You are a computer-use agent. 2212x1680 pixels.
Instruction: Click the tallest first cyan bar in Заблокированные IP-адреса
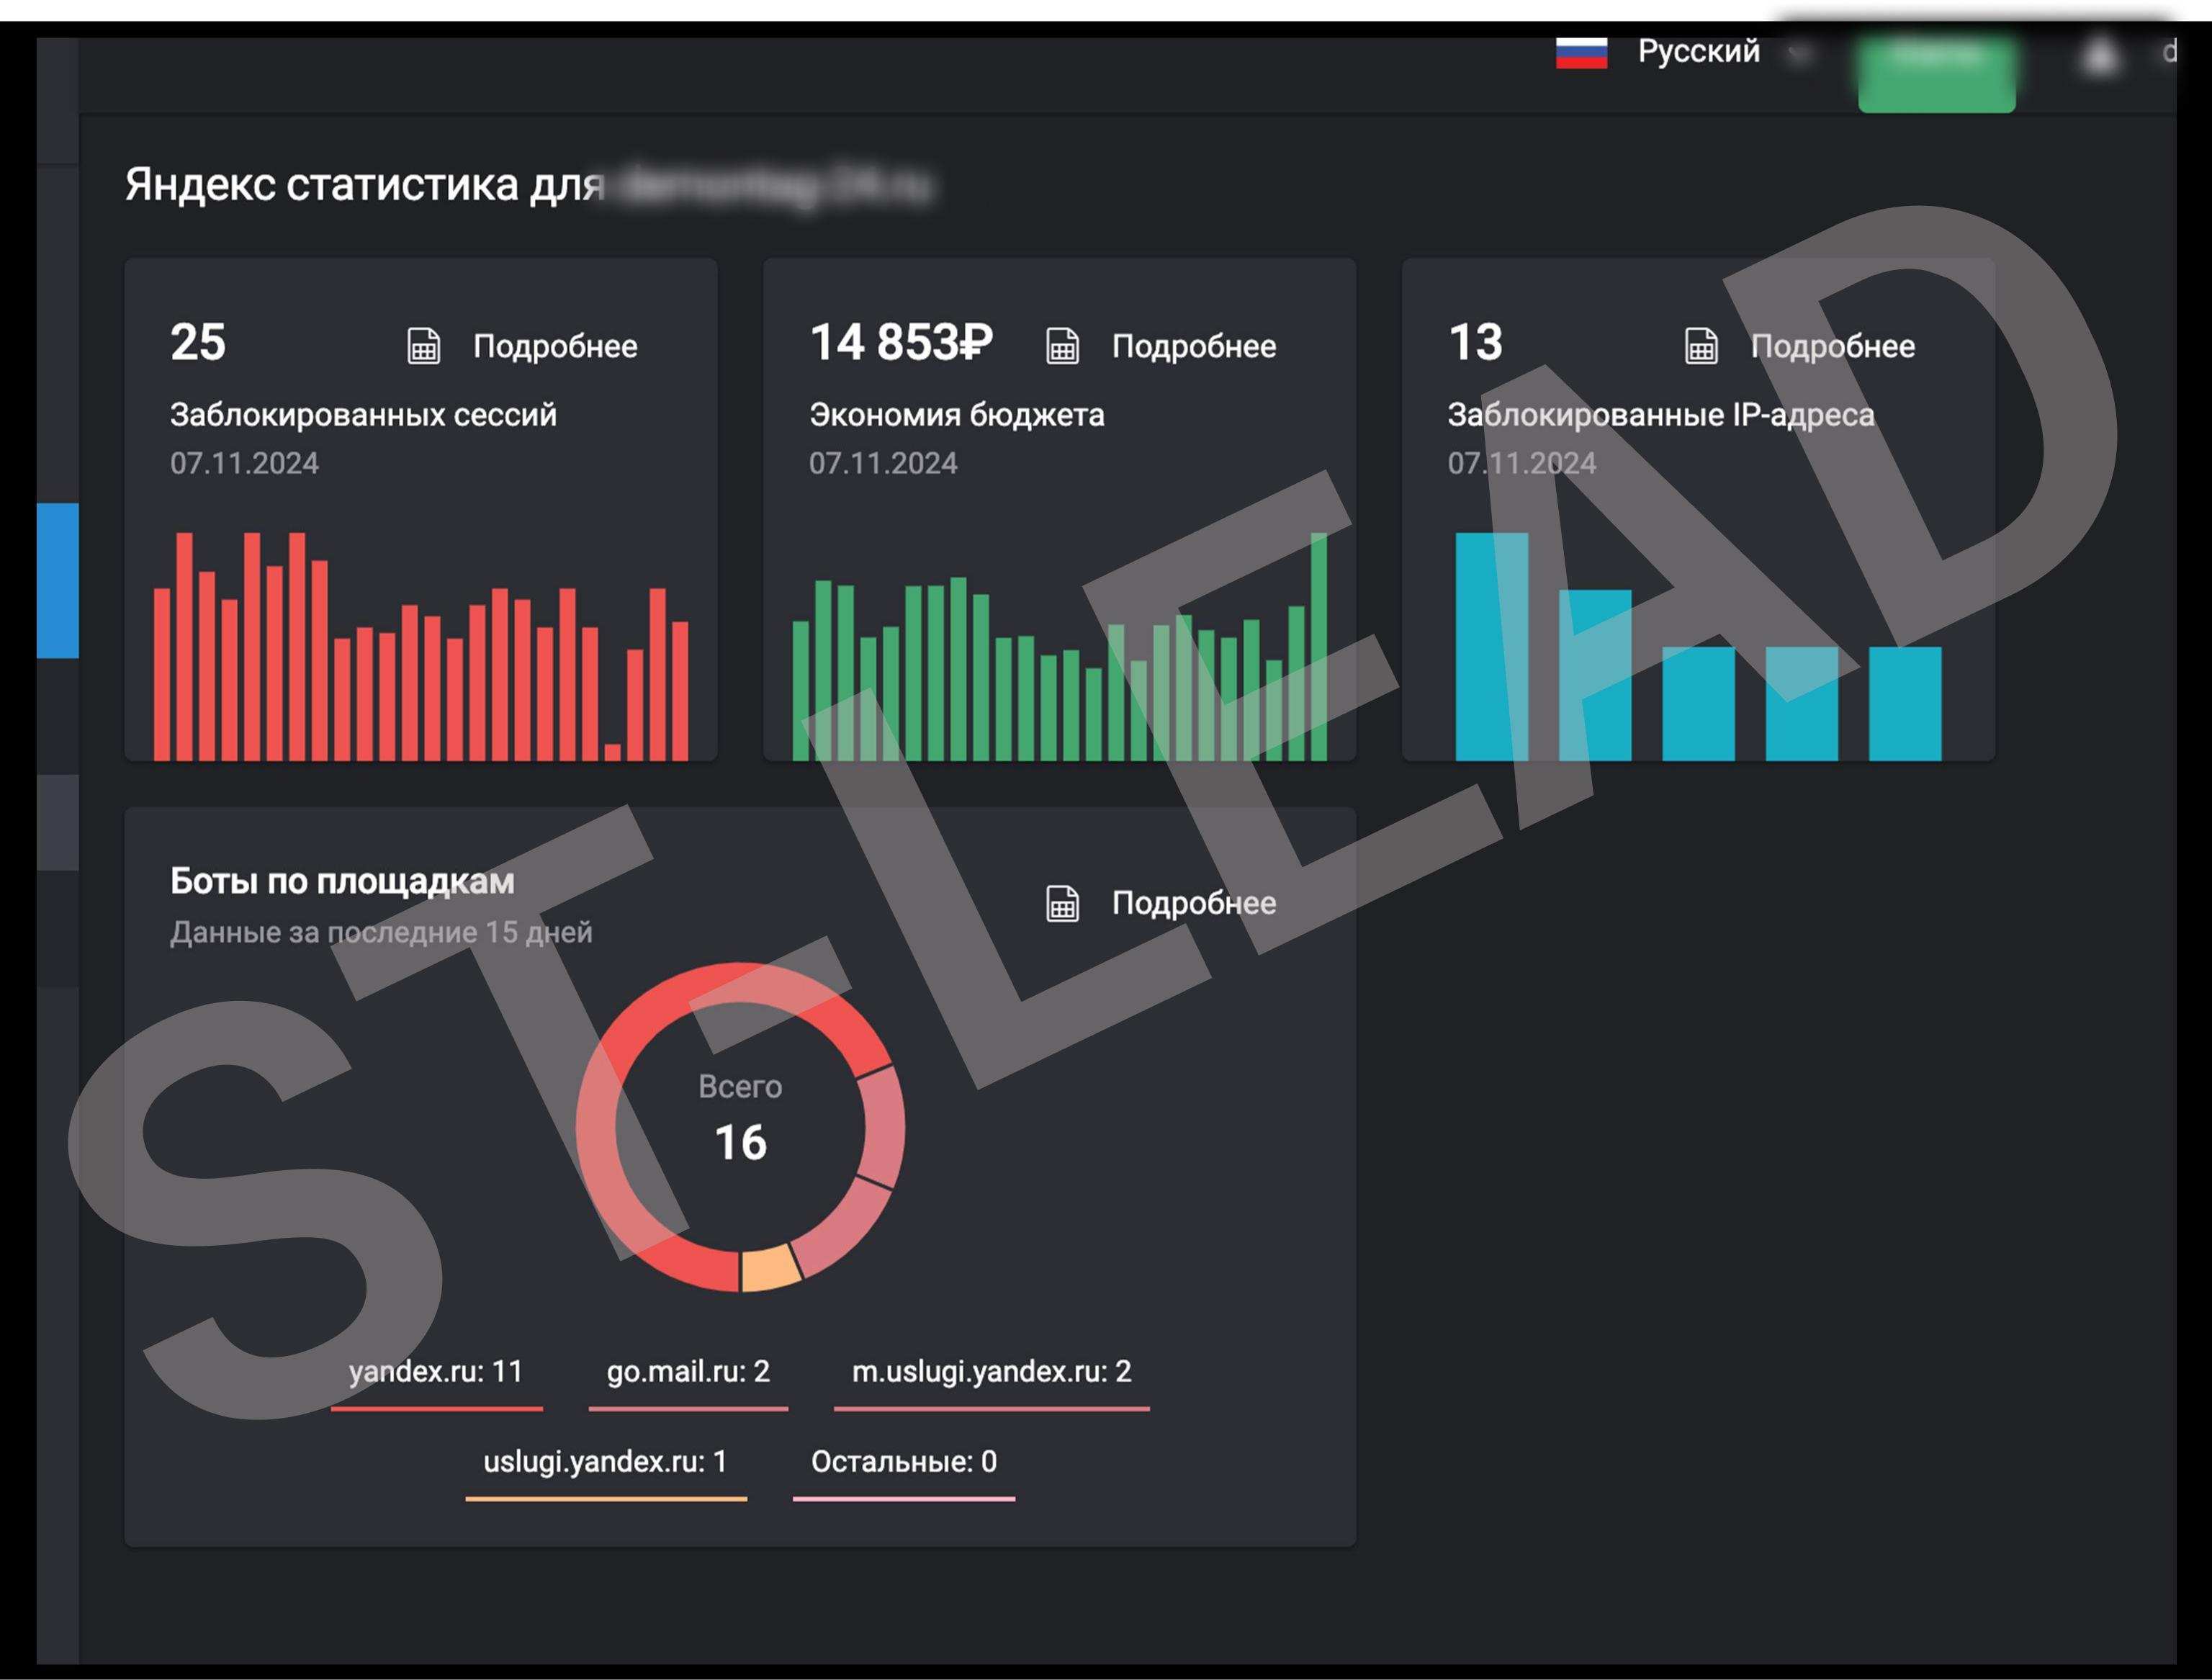(x=1491, y=647)
